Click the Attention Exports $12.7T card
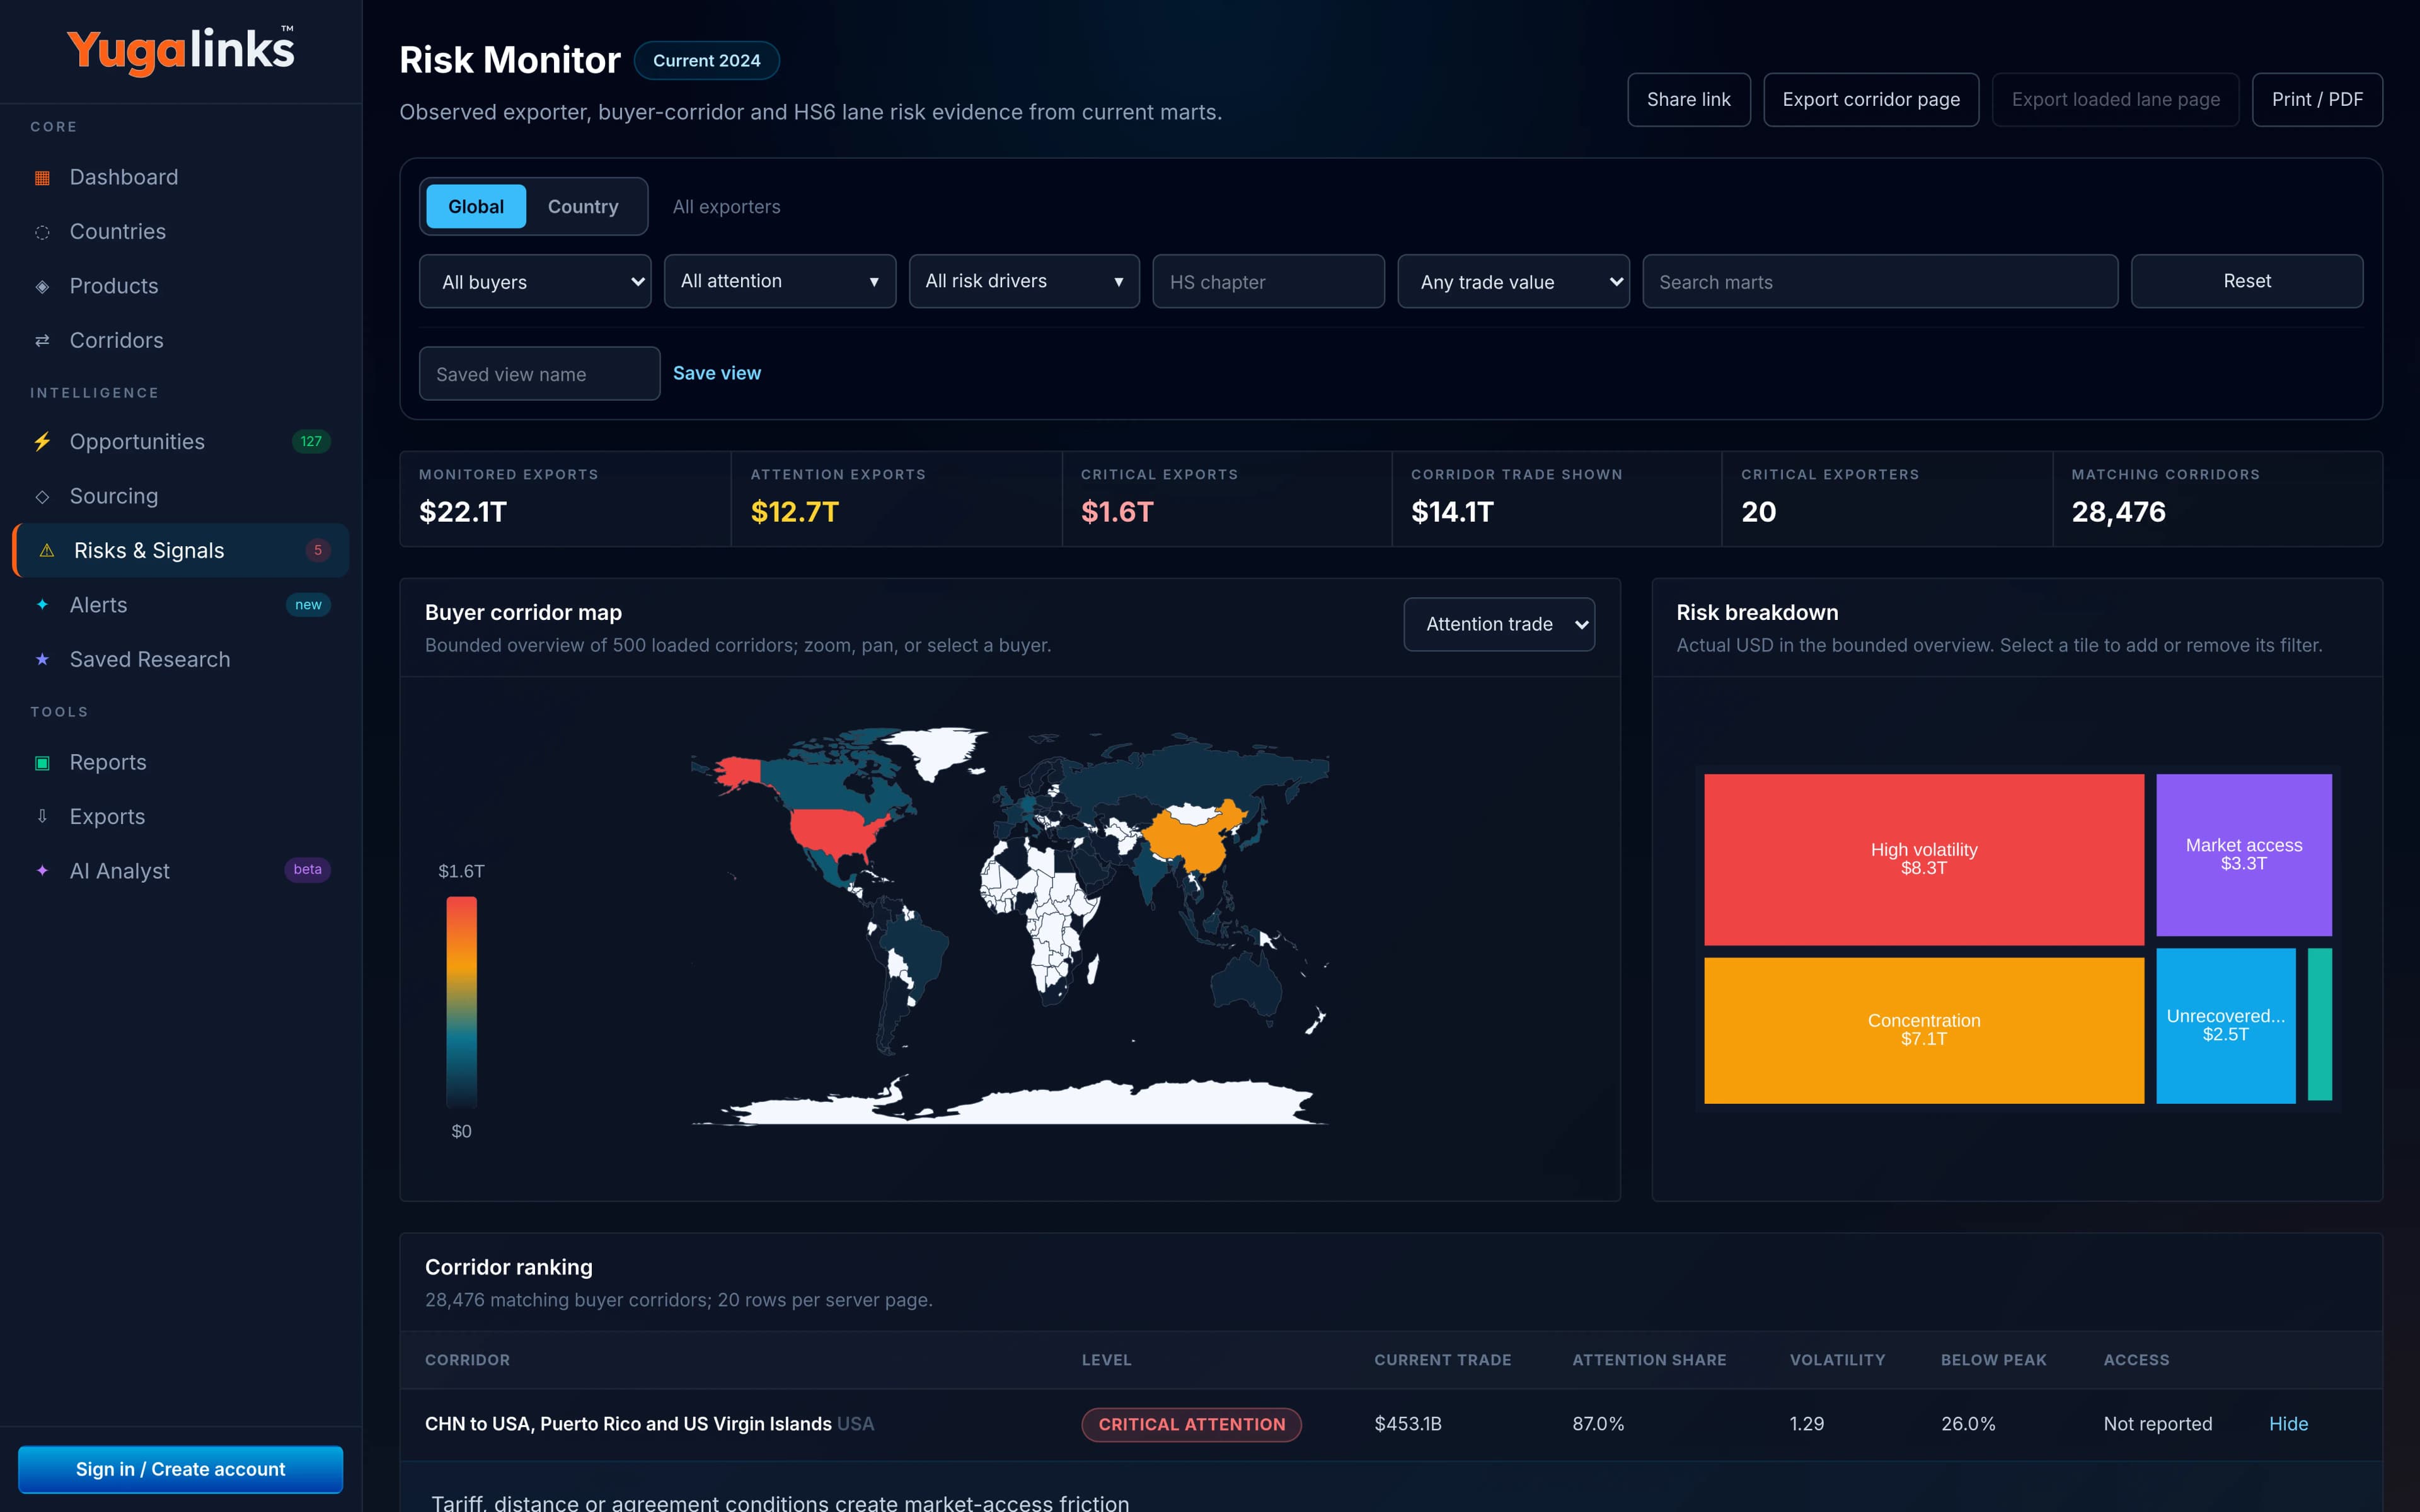Viewport: 2420px width, 1512px height. (x=896, y=499)
